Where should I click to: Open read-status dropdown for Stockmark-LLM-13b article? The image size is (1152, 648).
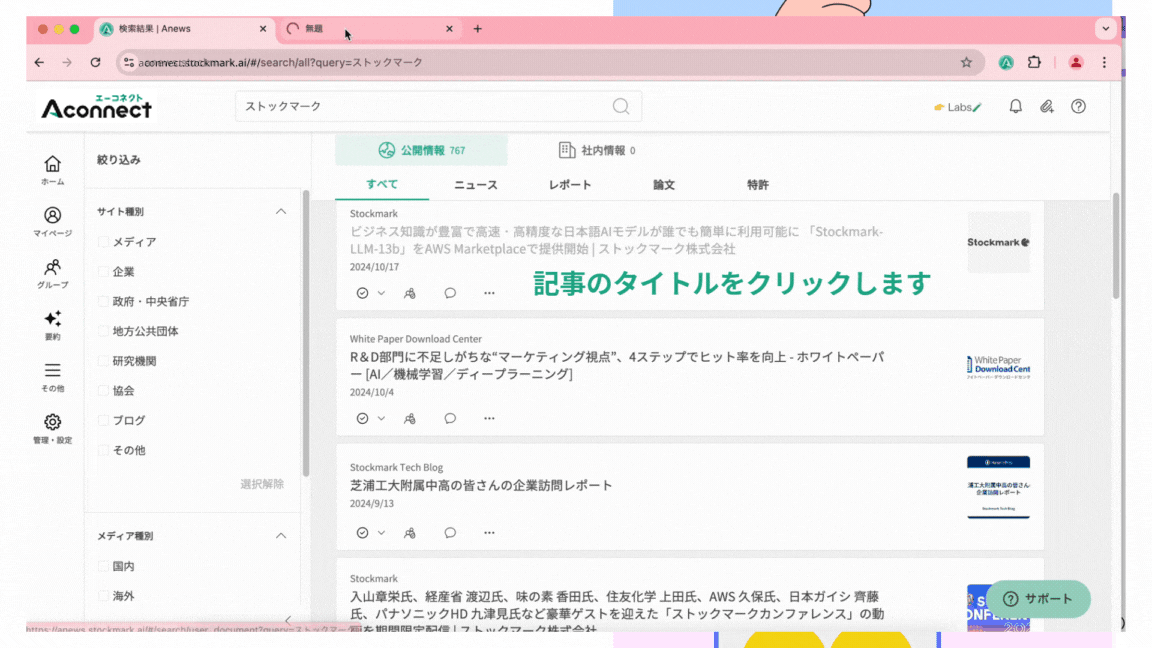tap(381, 293)
